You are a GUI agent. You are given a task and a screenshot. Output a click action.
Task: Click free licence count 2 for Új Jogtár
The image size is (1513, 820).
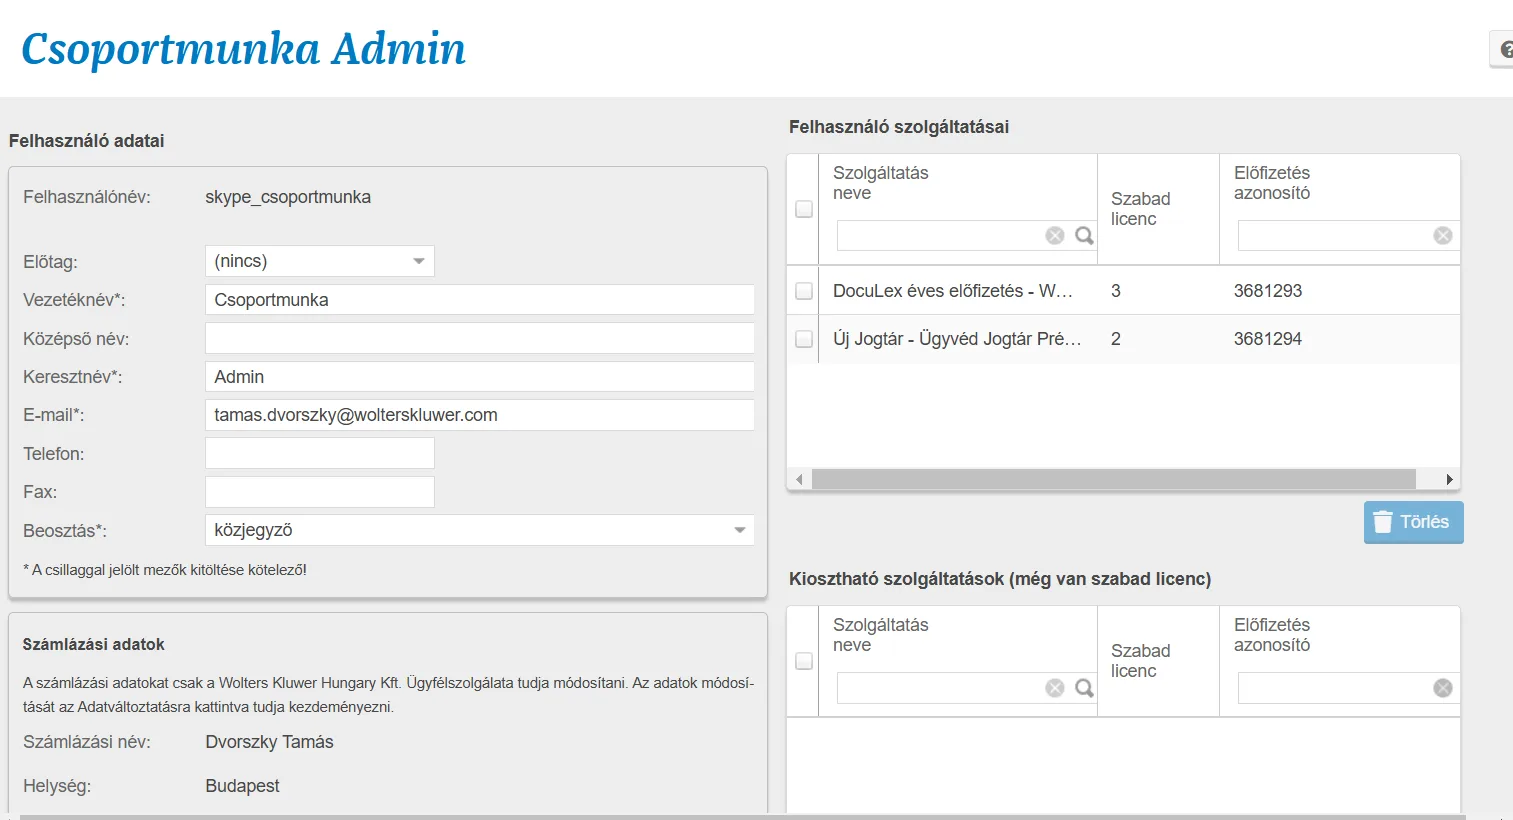(1116, 339)
